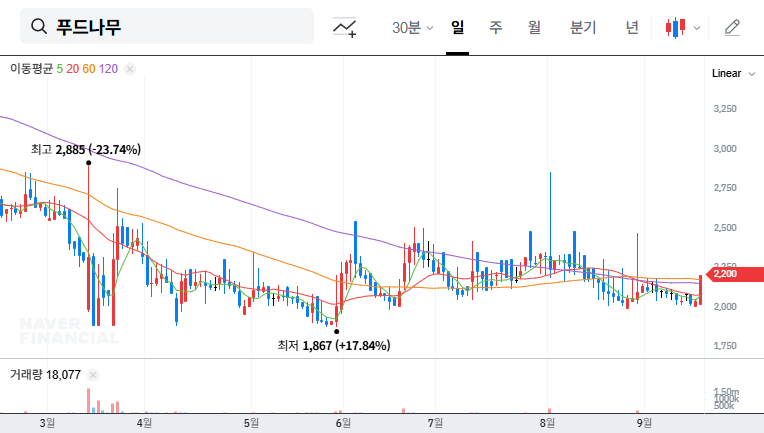Click the 최저 1,867 low point marker

337,331
